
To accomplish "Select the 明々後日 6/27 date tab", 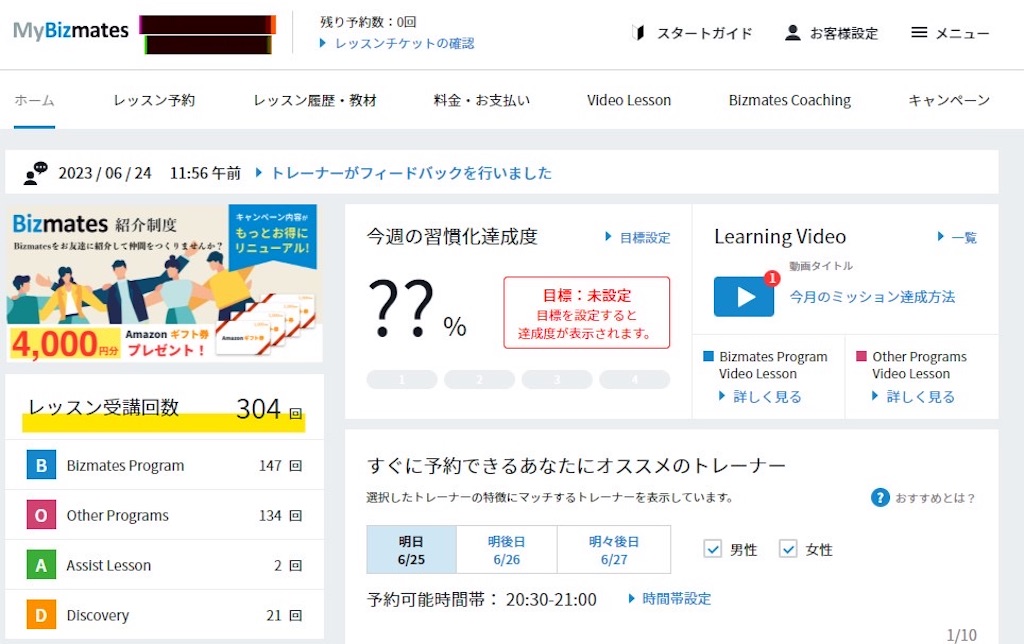I will (614, 550).
